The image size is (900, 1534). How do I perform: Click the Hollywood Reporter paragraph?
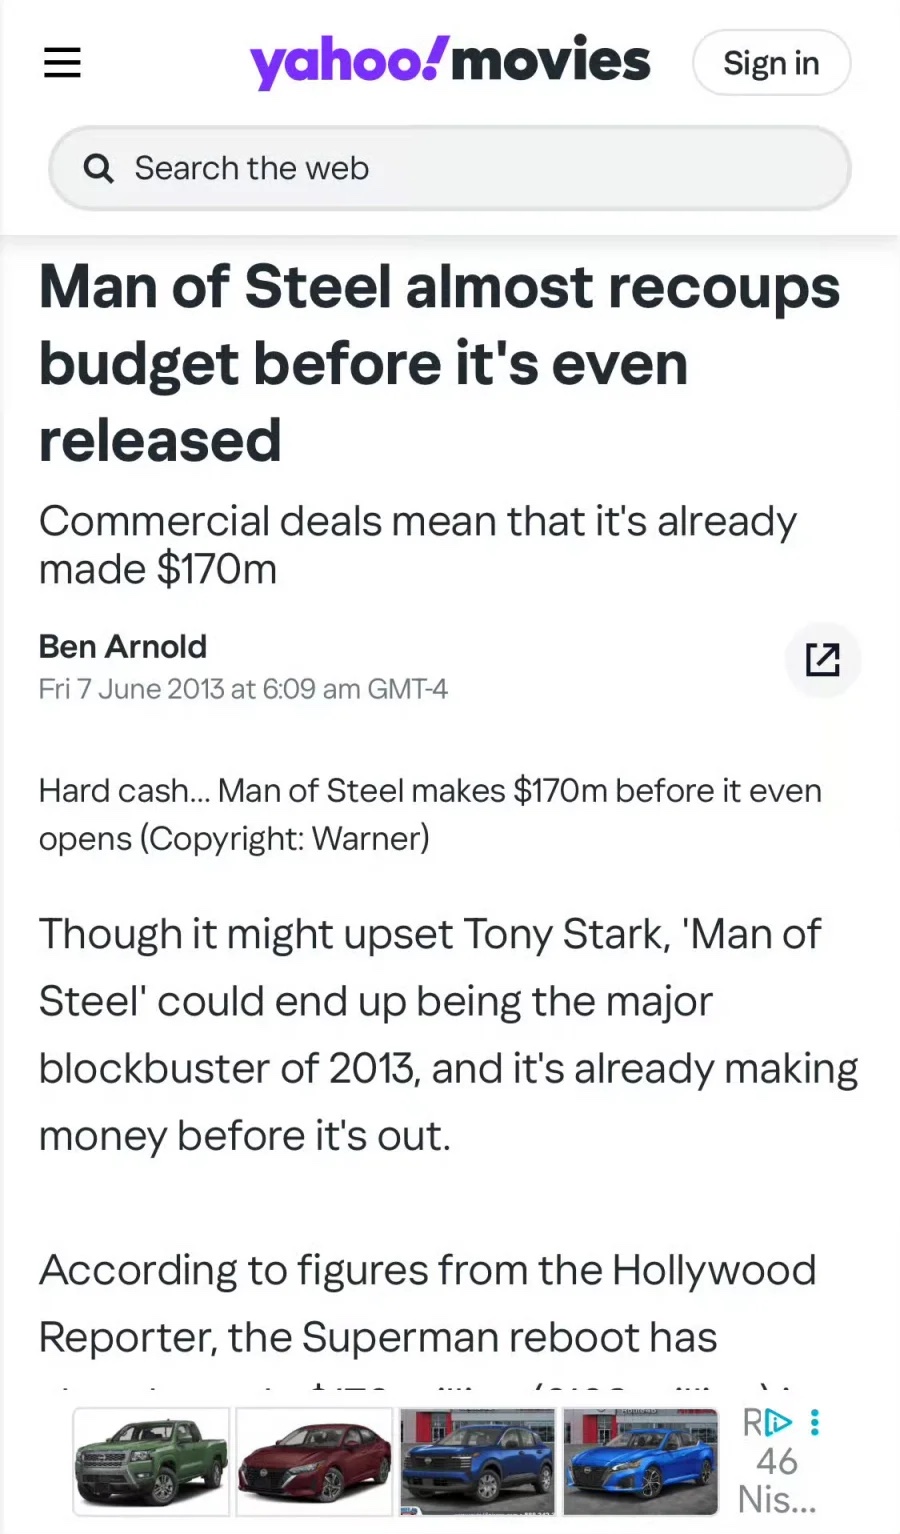coord(428,1304)
